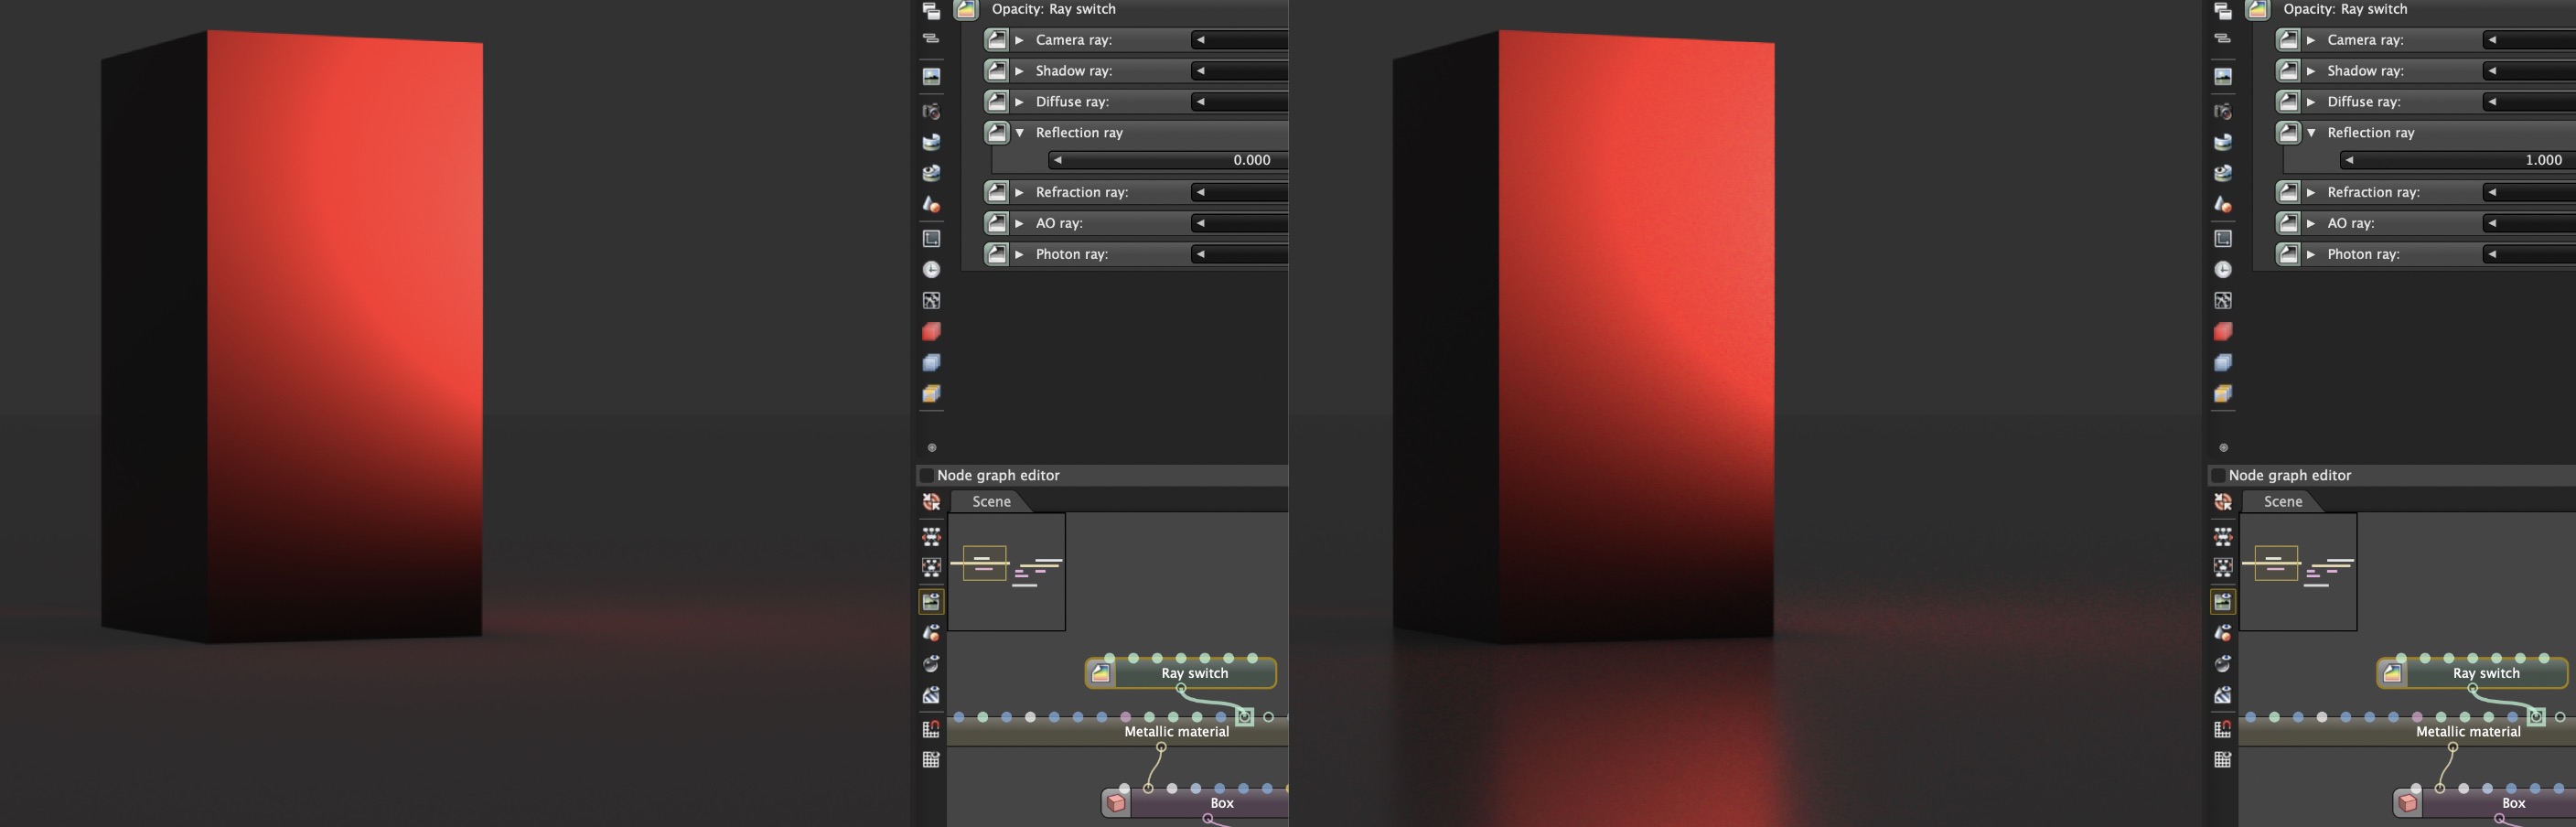
Task: Click the red cube icon in the left inspector sidebar
Action: click(x=931, y=331)
